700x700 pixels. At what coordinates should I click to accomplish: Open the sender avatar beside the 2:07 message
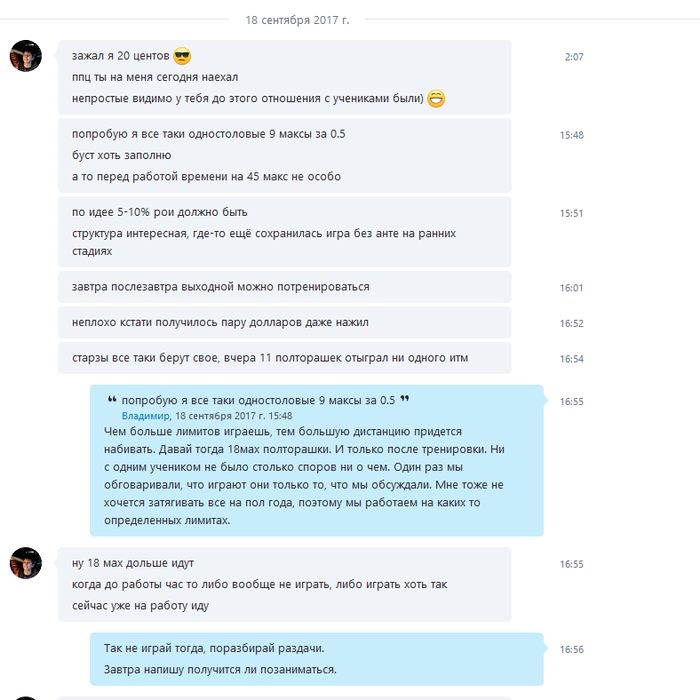pyautogui.click(x=26, y=56)
